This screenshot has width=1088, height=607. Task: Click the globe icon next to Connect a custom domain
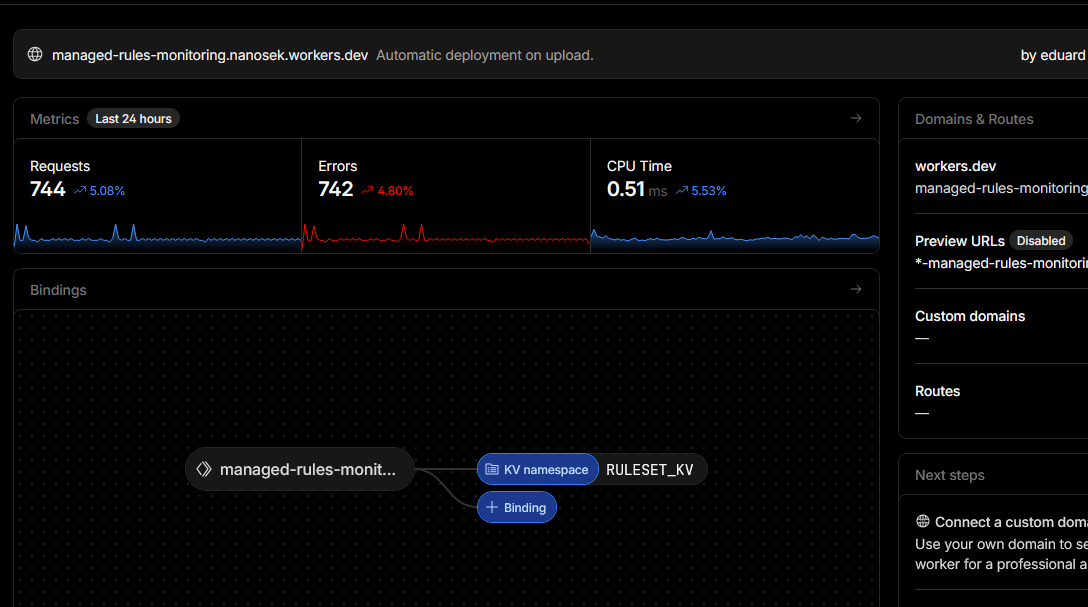click(x=921, y=521)
